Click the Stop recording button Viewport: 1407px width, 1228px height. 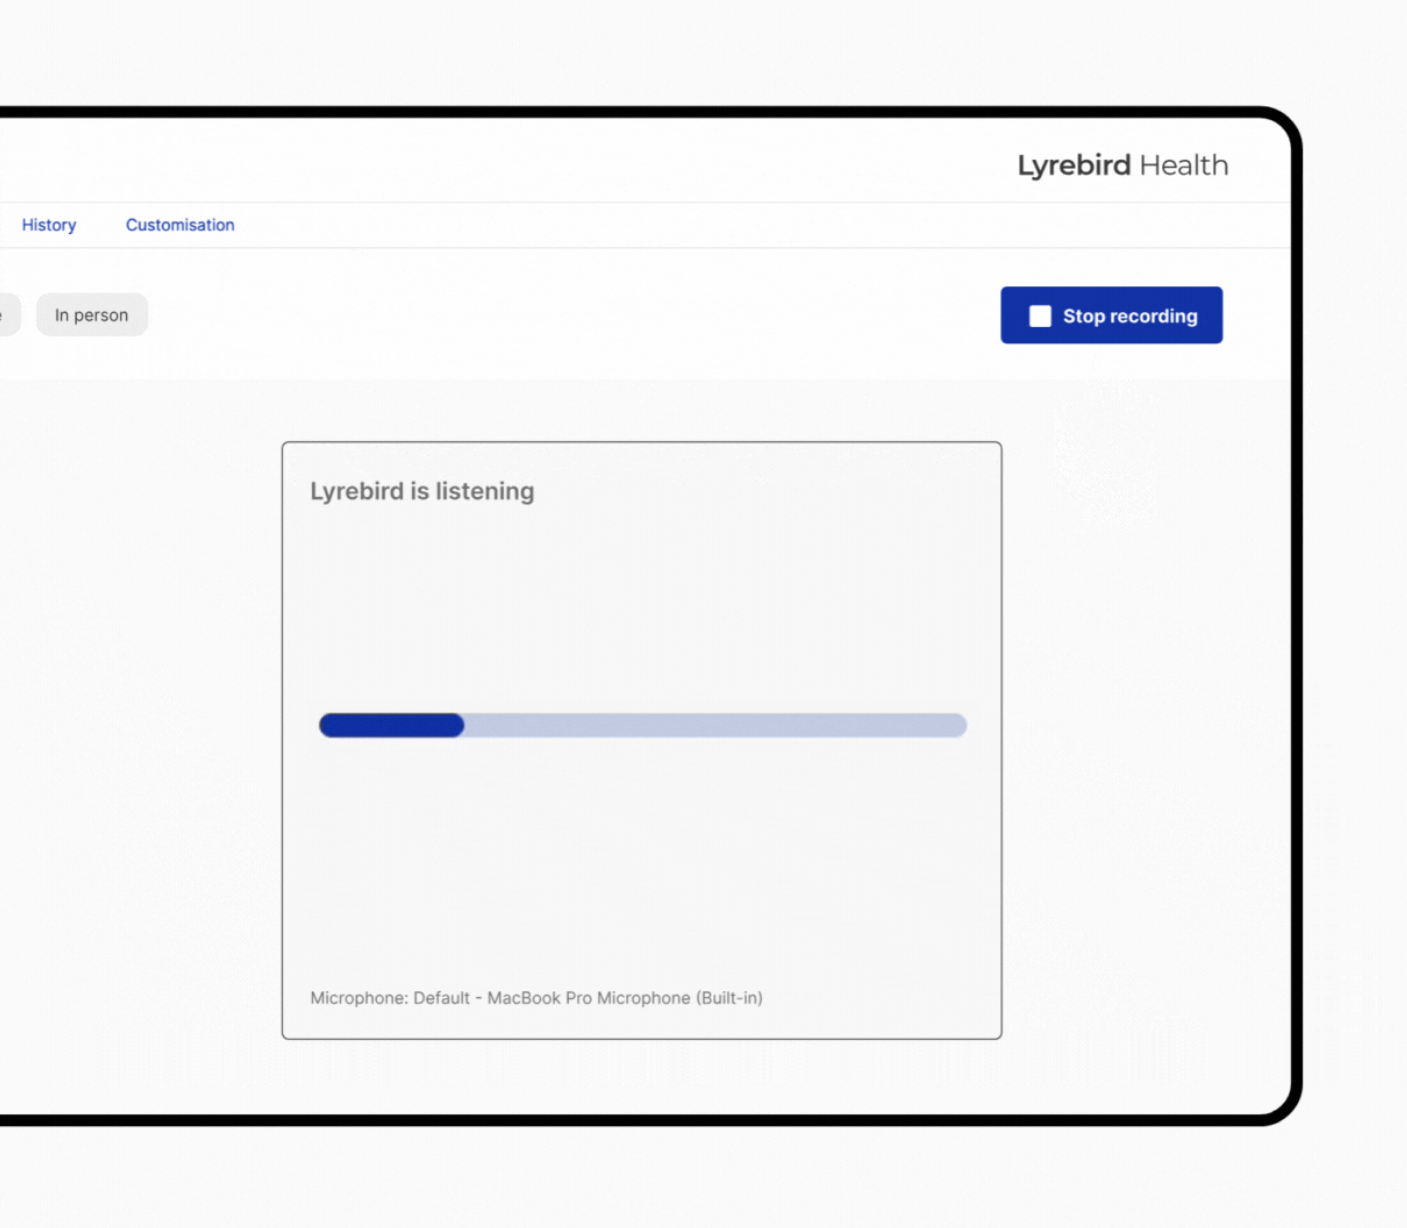(1111, 316)
